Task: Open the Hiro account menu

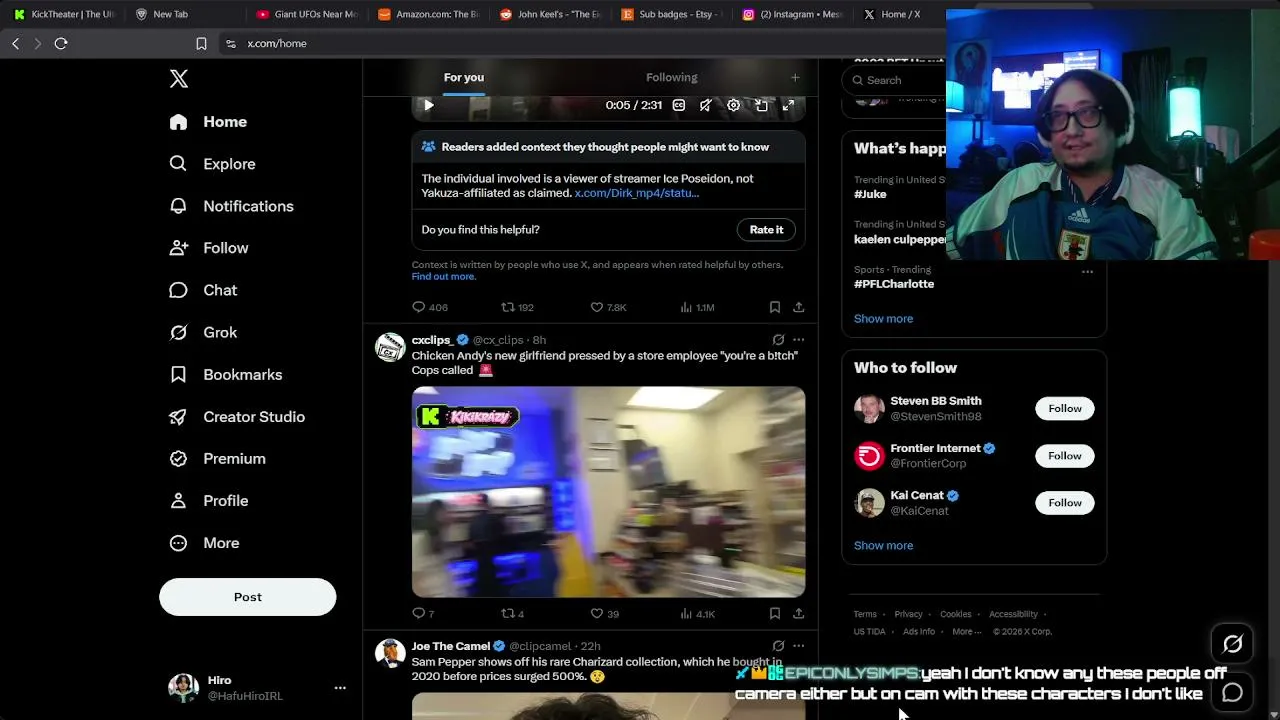Action: pos(258,688)
